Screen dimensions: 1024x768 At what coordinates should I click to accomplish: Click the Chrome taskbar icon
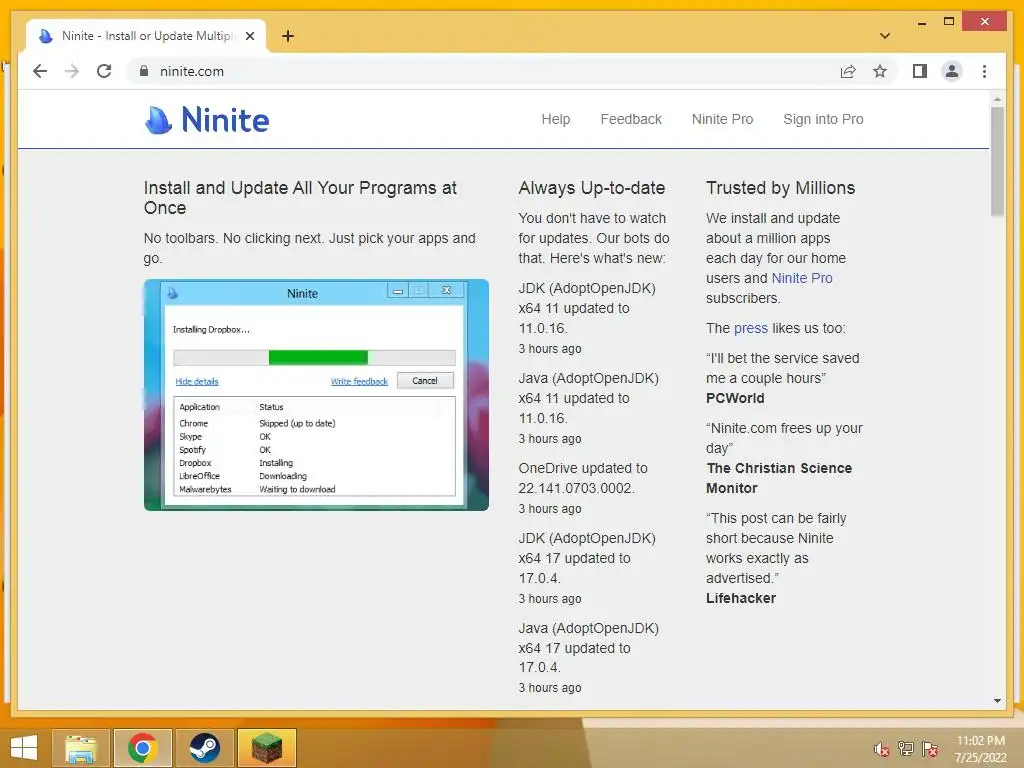[x=142, y=748]
